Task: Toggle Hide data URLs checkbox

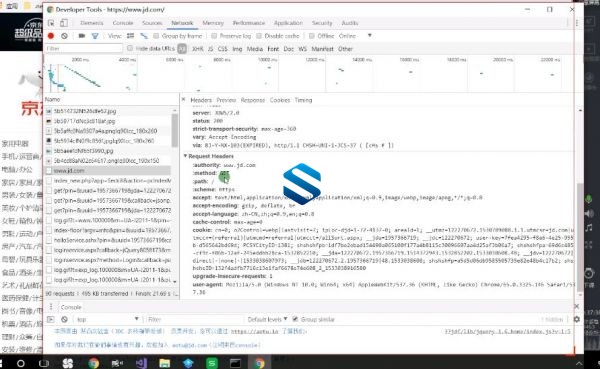Action: click(x=130, y=48)
